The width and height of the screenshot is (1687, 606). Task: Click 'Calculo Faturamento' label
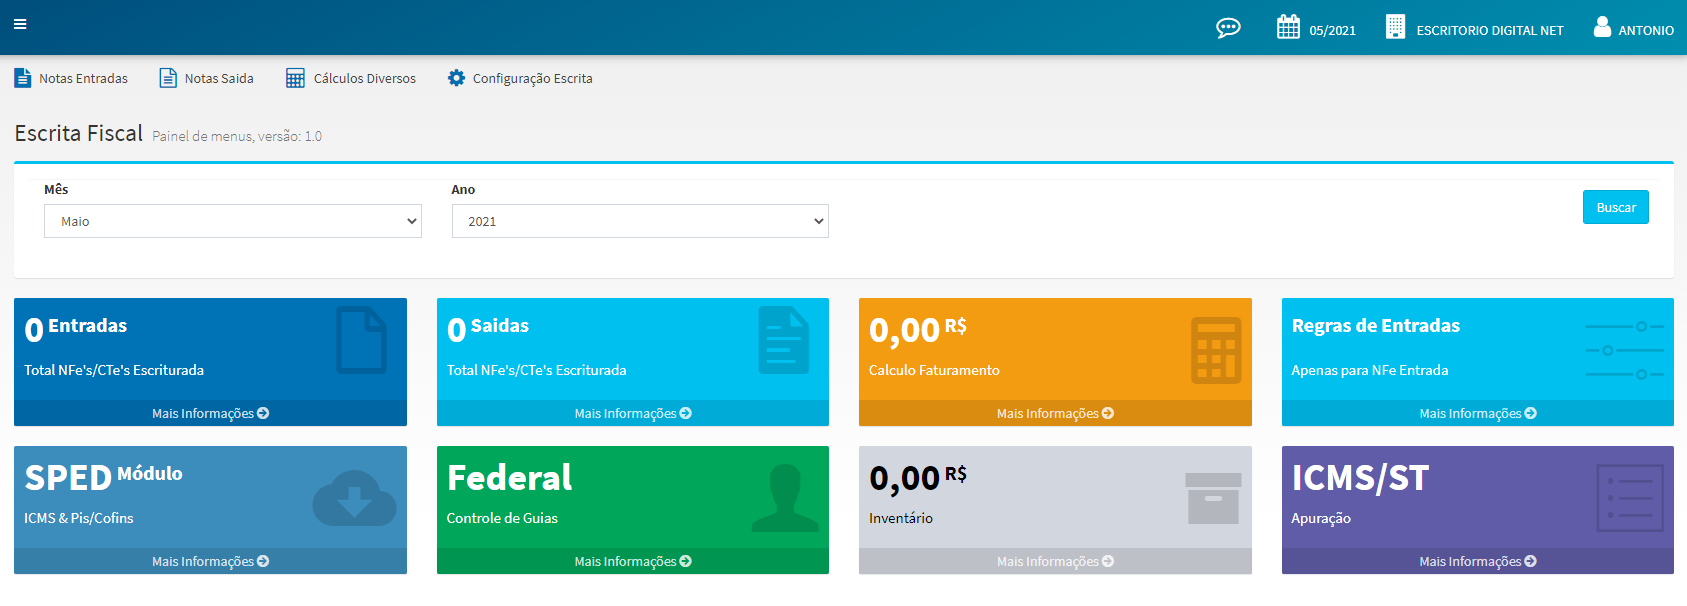[x=934, y=370]
